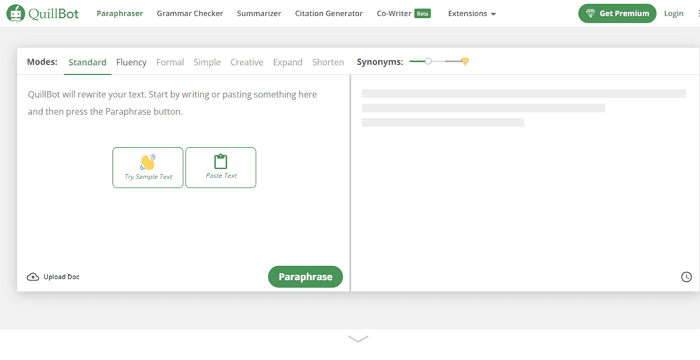Click the Paraphrase button
The image size is (700, 360).
coord(305,277)
